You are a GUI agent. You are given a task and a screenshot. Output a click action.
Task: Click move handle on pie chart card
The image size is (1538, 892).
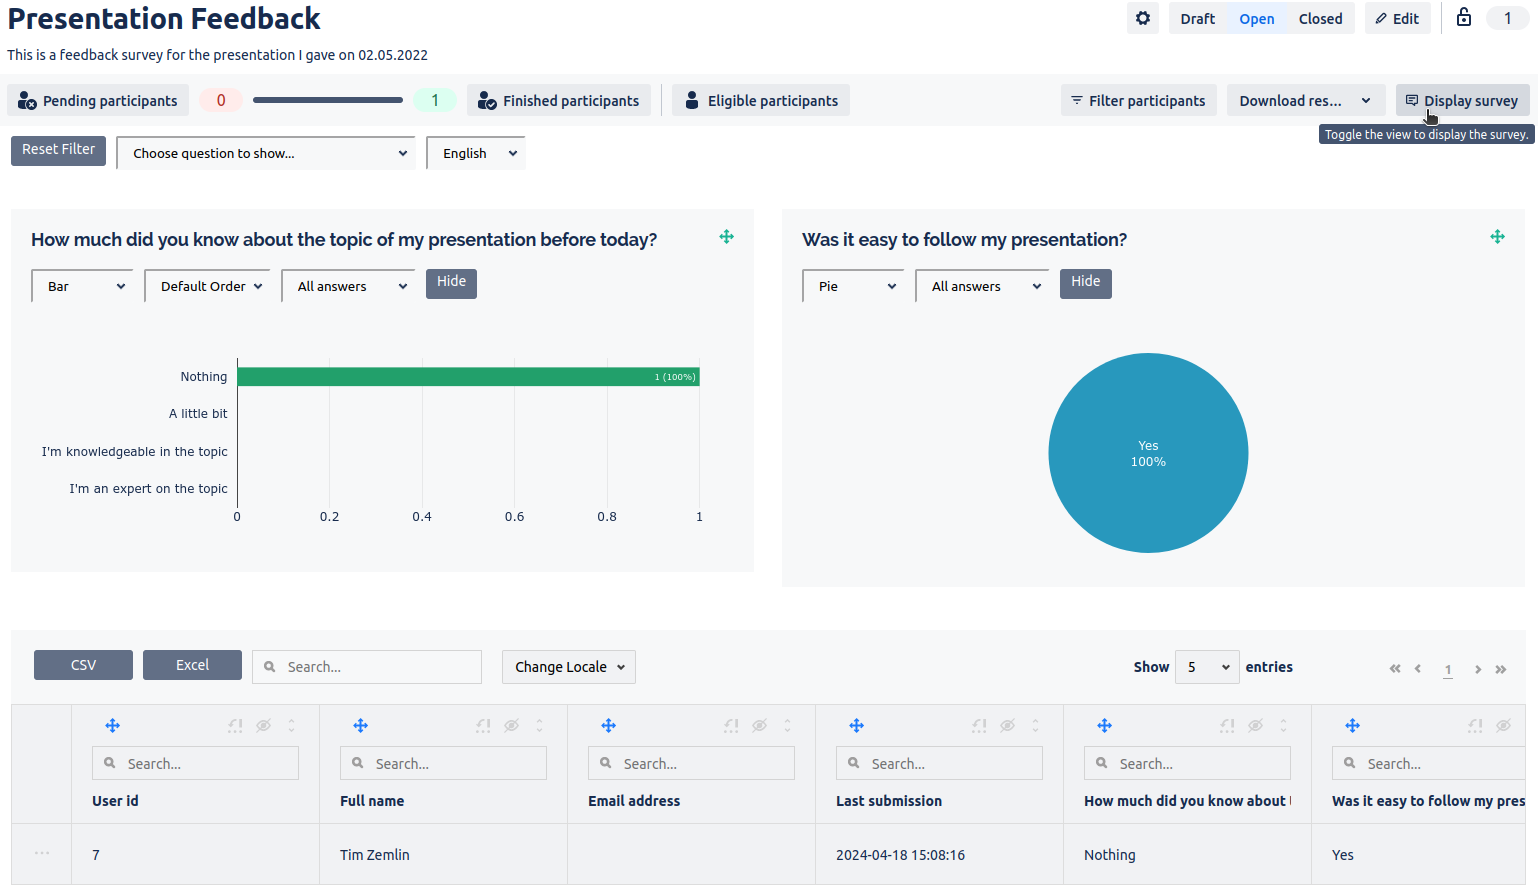coord(1497,237)
